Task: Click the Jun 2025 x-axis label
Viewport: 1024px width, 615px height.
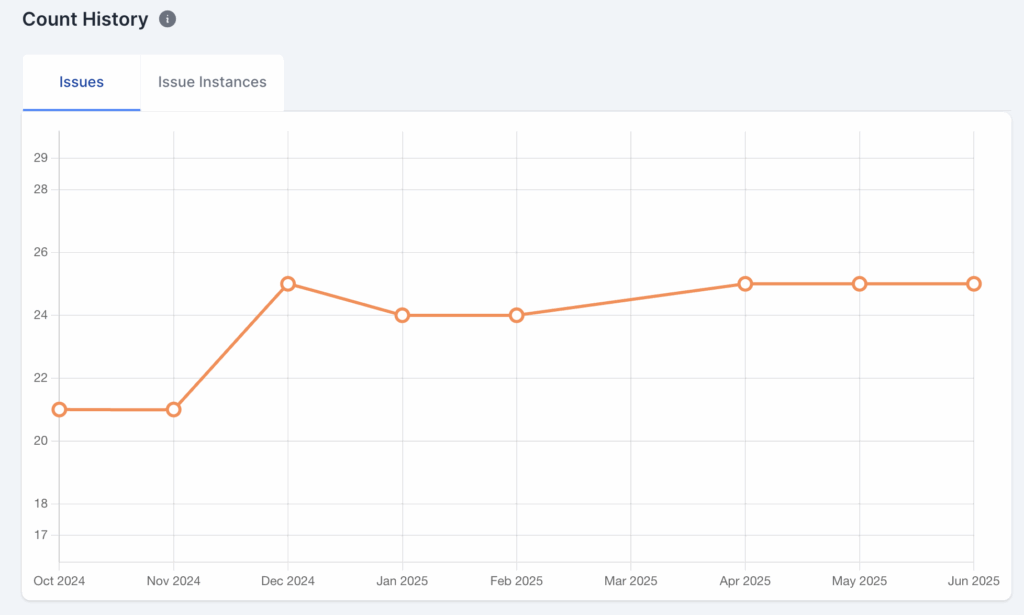Action: [x=973, y=581]
